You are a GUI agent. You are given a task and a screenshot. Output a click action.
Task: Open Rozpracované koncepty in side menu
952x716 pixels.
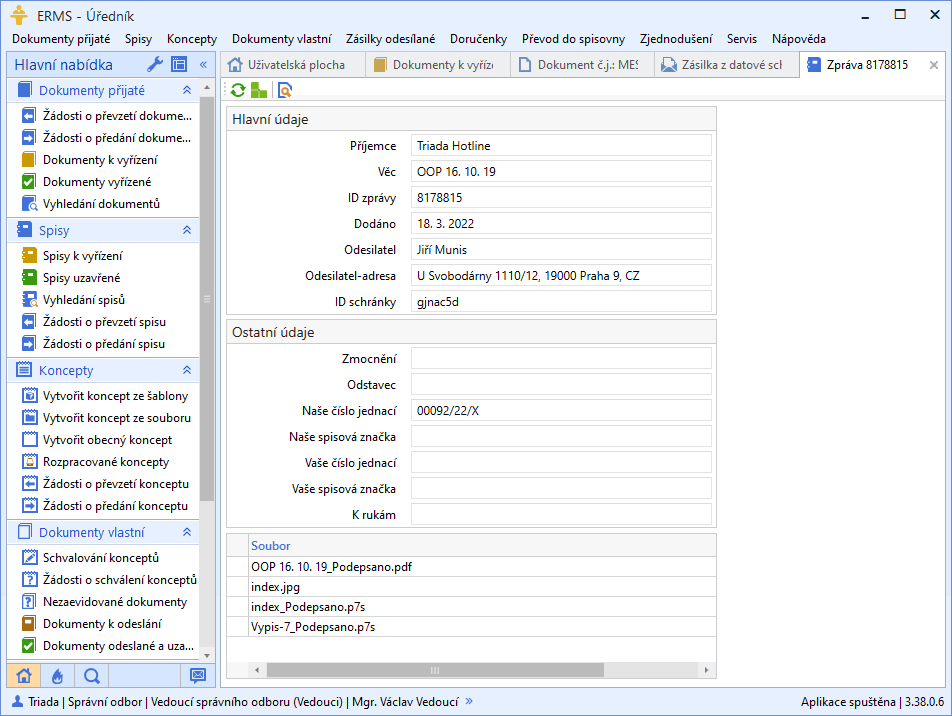(x=106, y=462)
